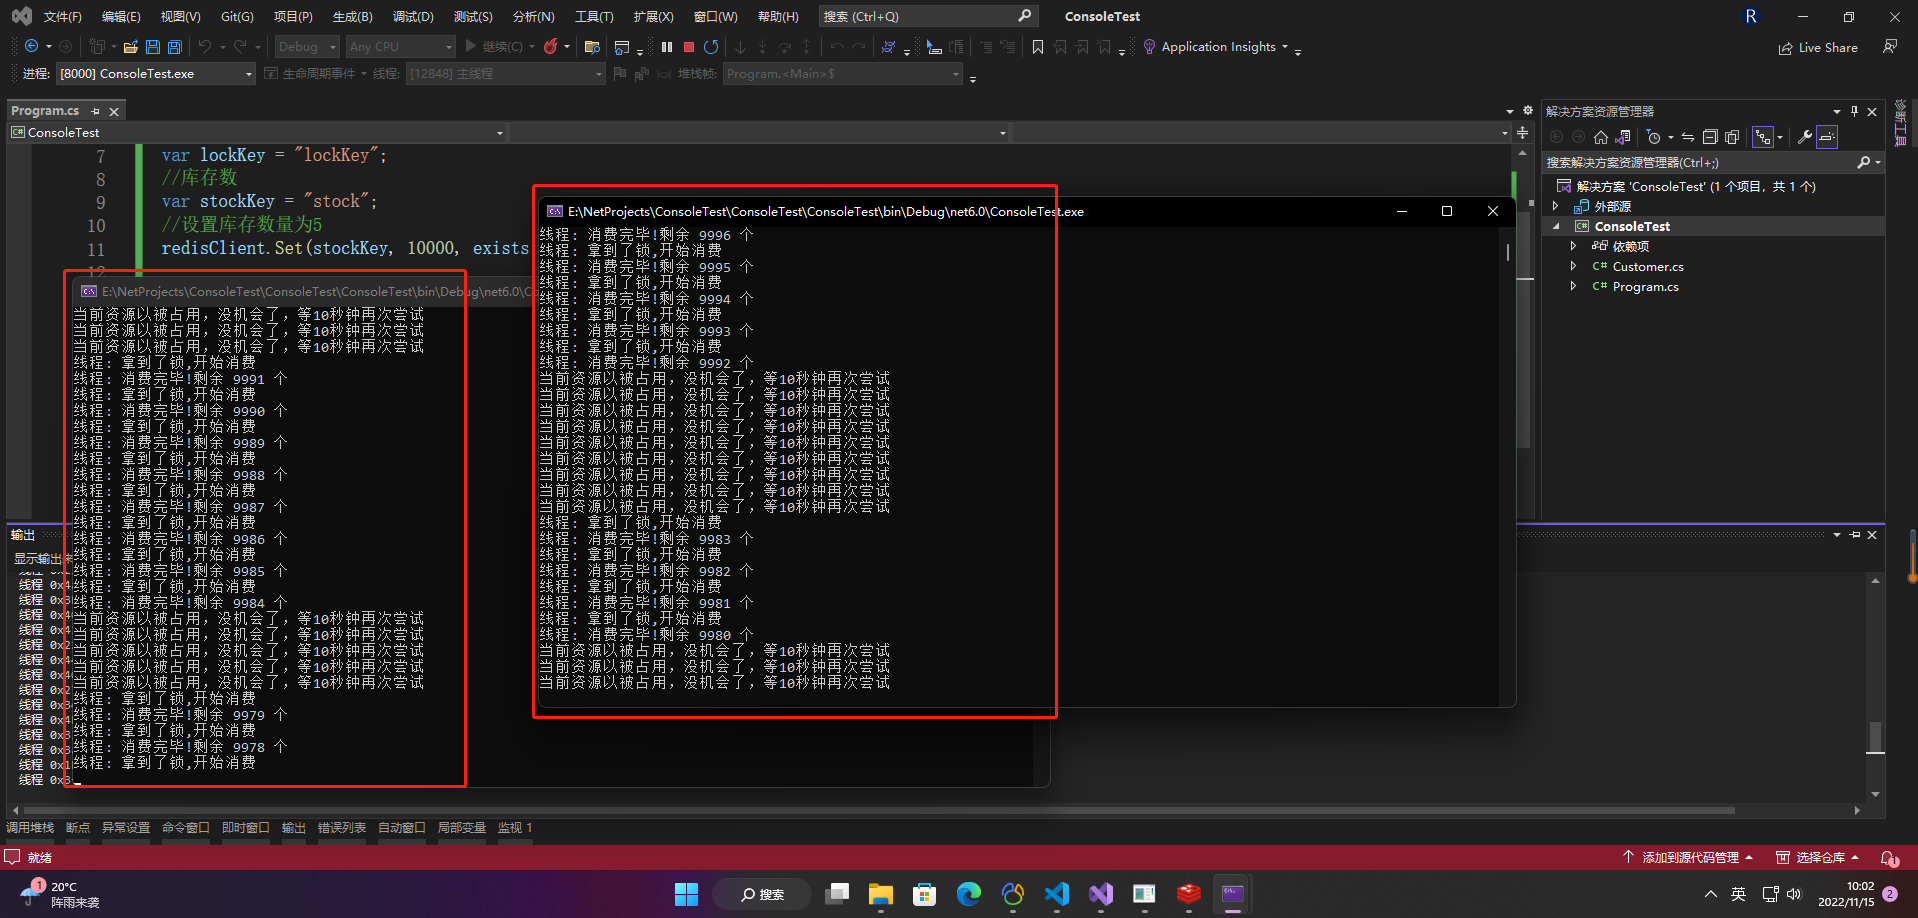1918x918 pixels.
Task: Click the Live Share button
Action: (x=1818, y=47)
